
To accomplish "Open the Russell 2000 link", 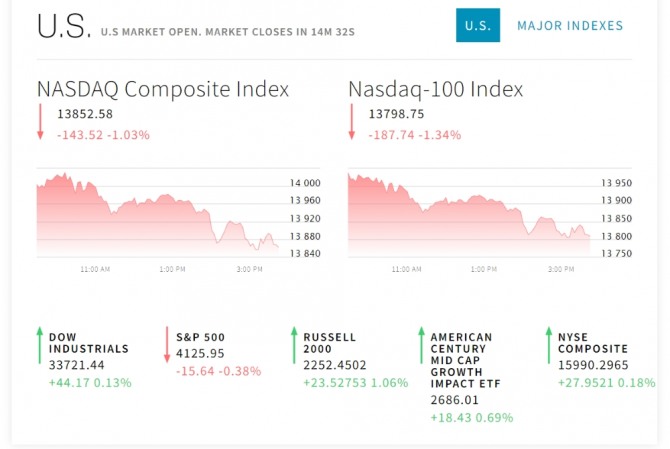I will click(329, 343).
